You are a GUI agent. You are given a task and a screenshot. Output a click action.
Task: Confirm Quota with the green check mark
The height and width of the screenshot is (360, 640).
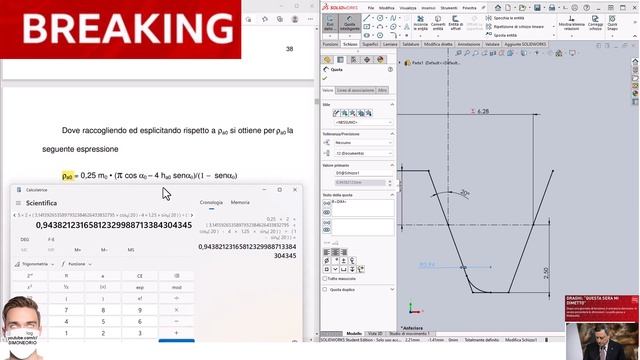[325, 78]
